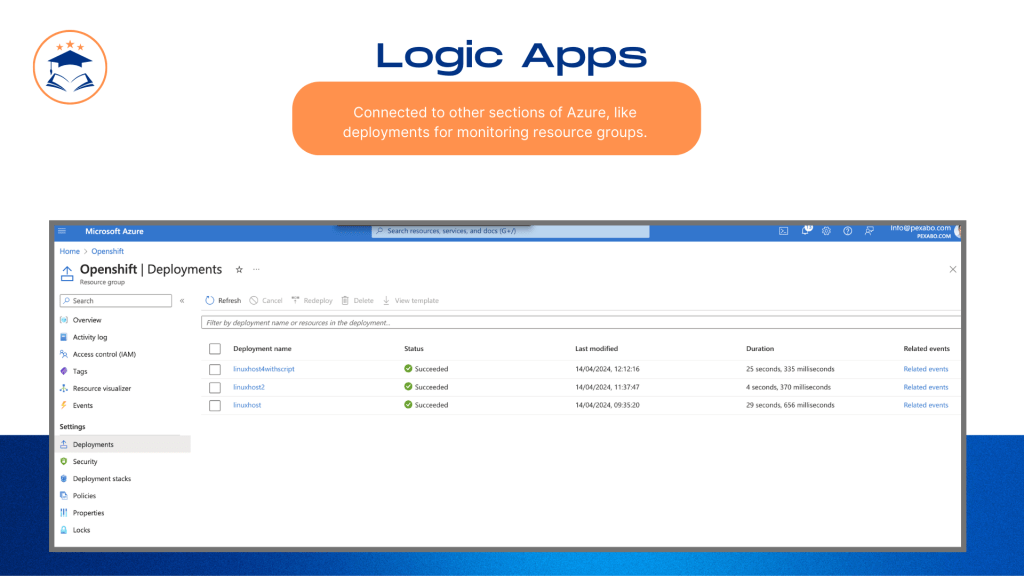Image resolution: width=1024 pixels, height=576 pixels.
Task: Open the Info@pexabo.com account menu
Action: coord(924,231)
